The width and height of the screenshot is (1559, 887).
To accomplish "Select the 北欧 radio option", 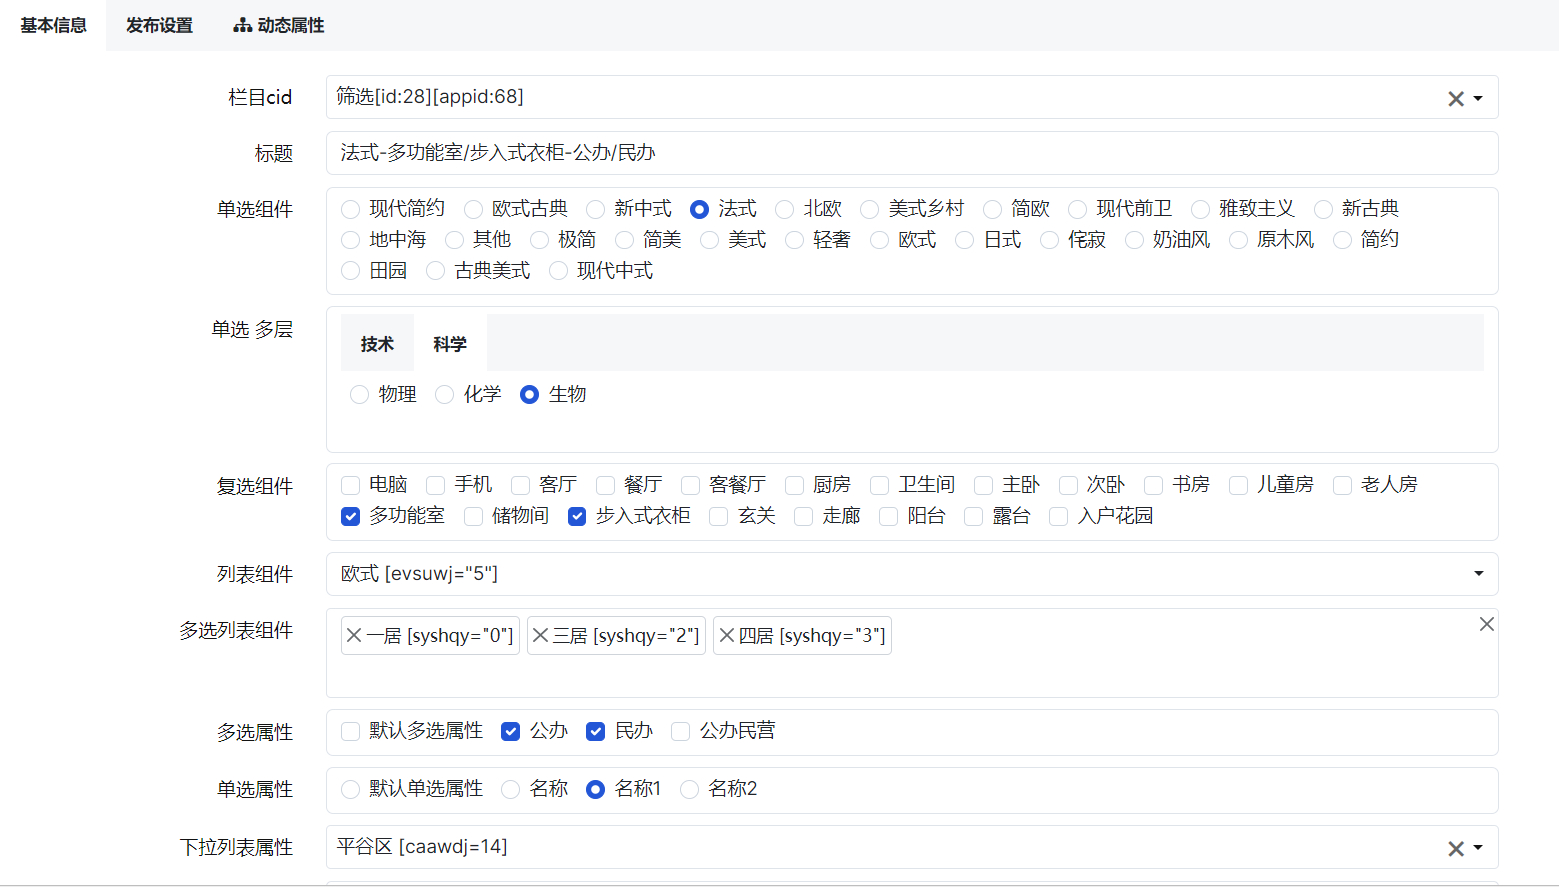I will 785,209.
